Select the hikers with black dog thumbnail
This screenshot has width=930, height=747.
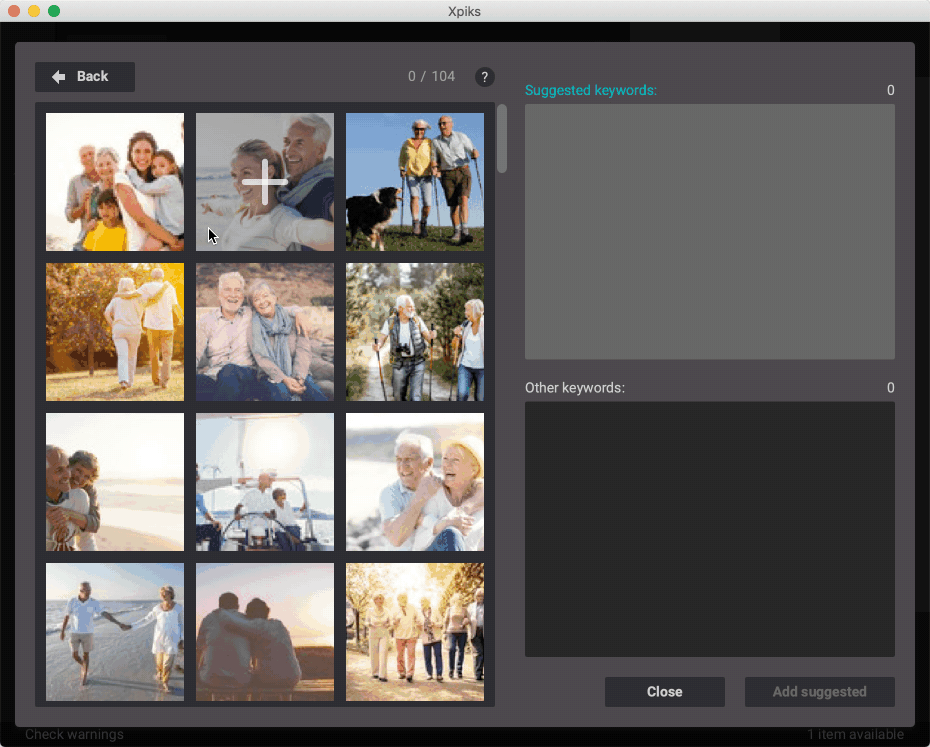[x=415, y=182]
